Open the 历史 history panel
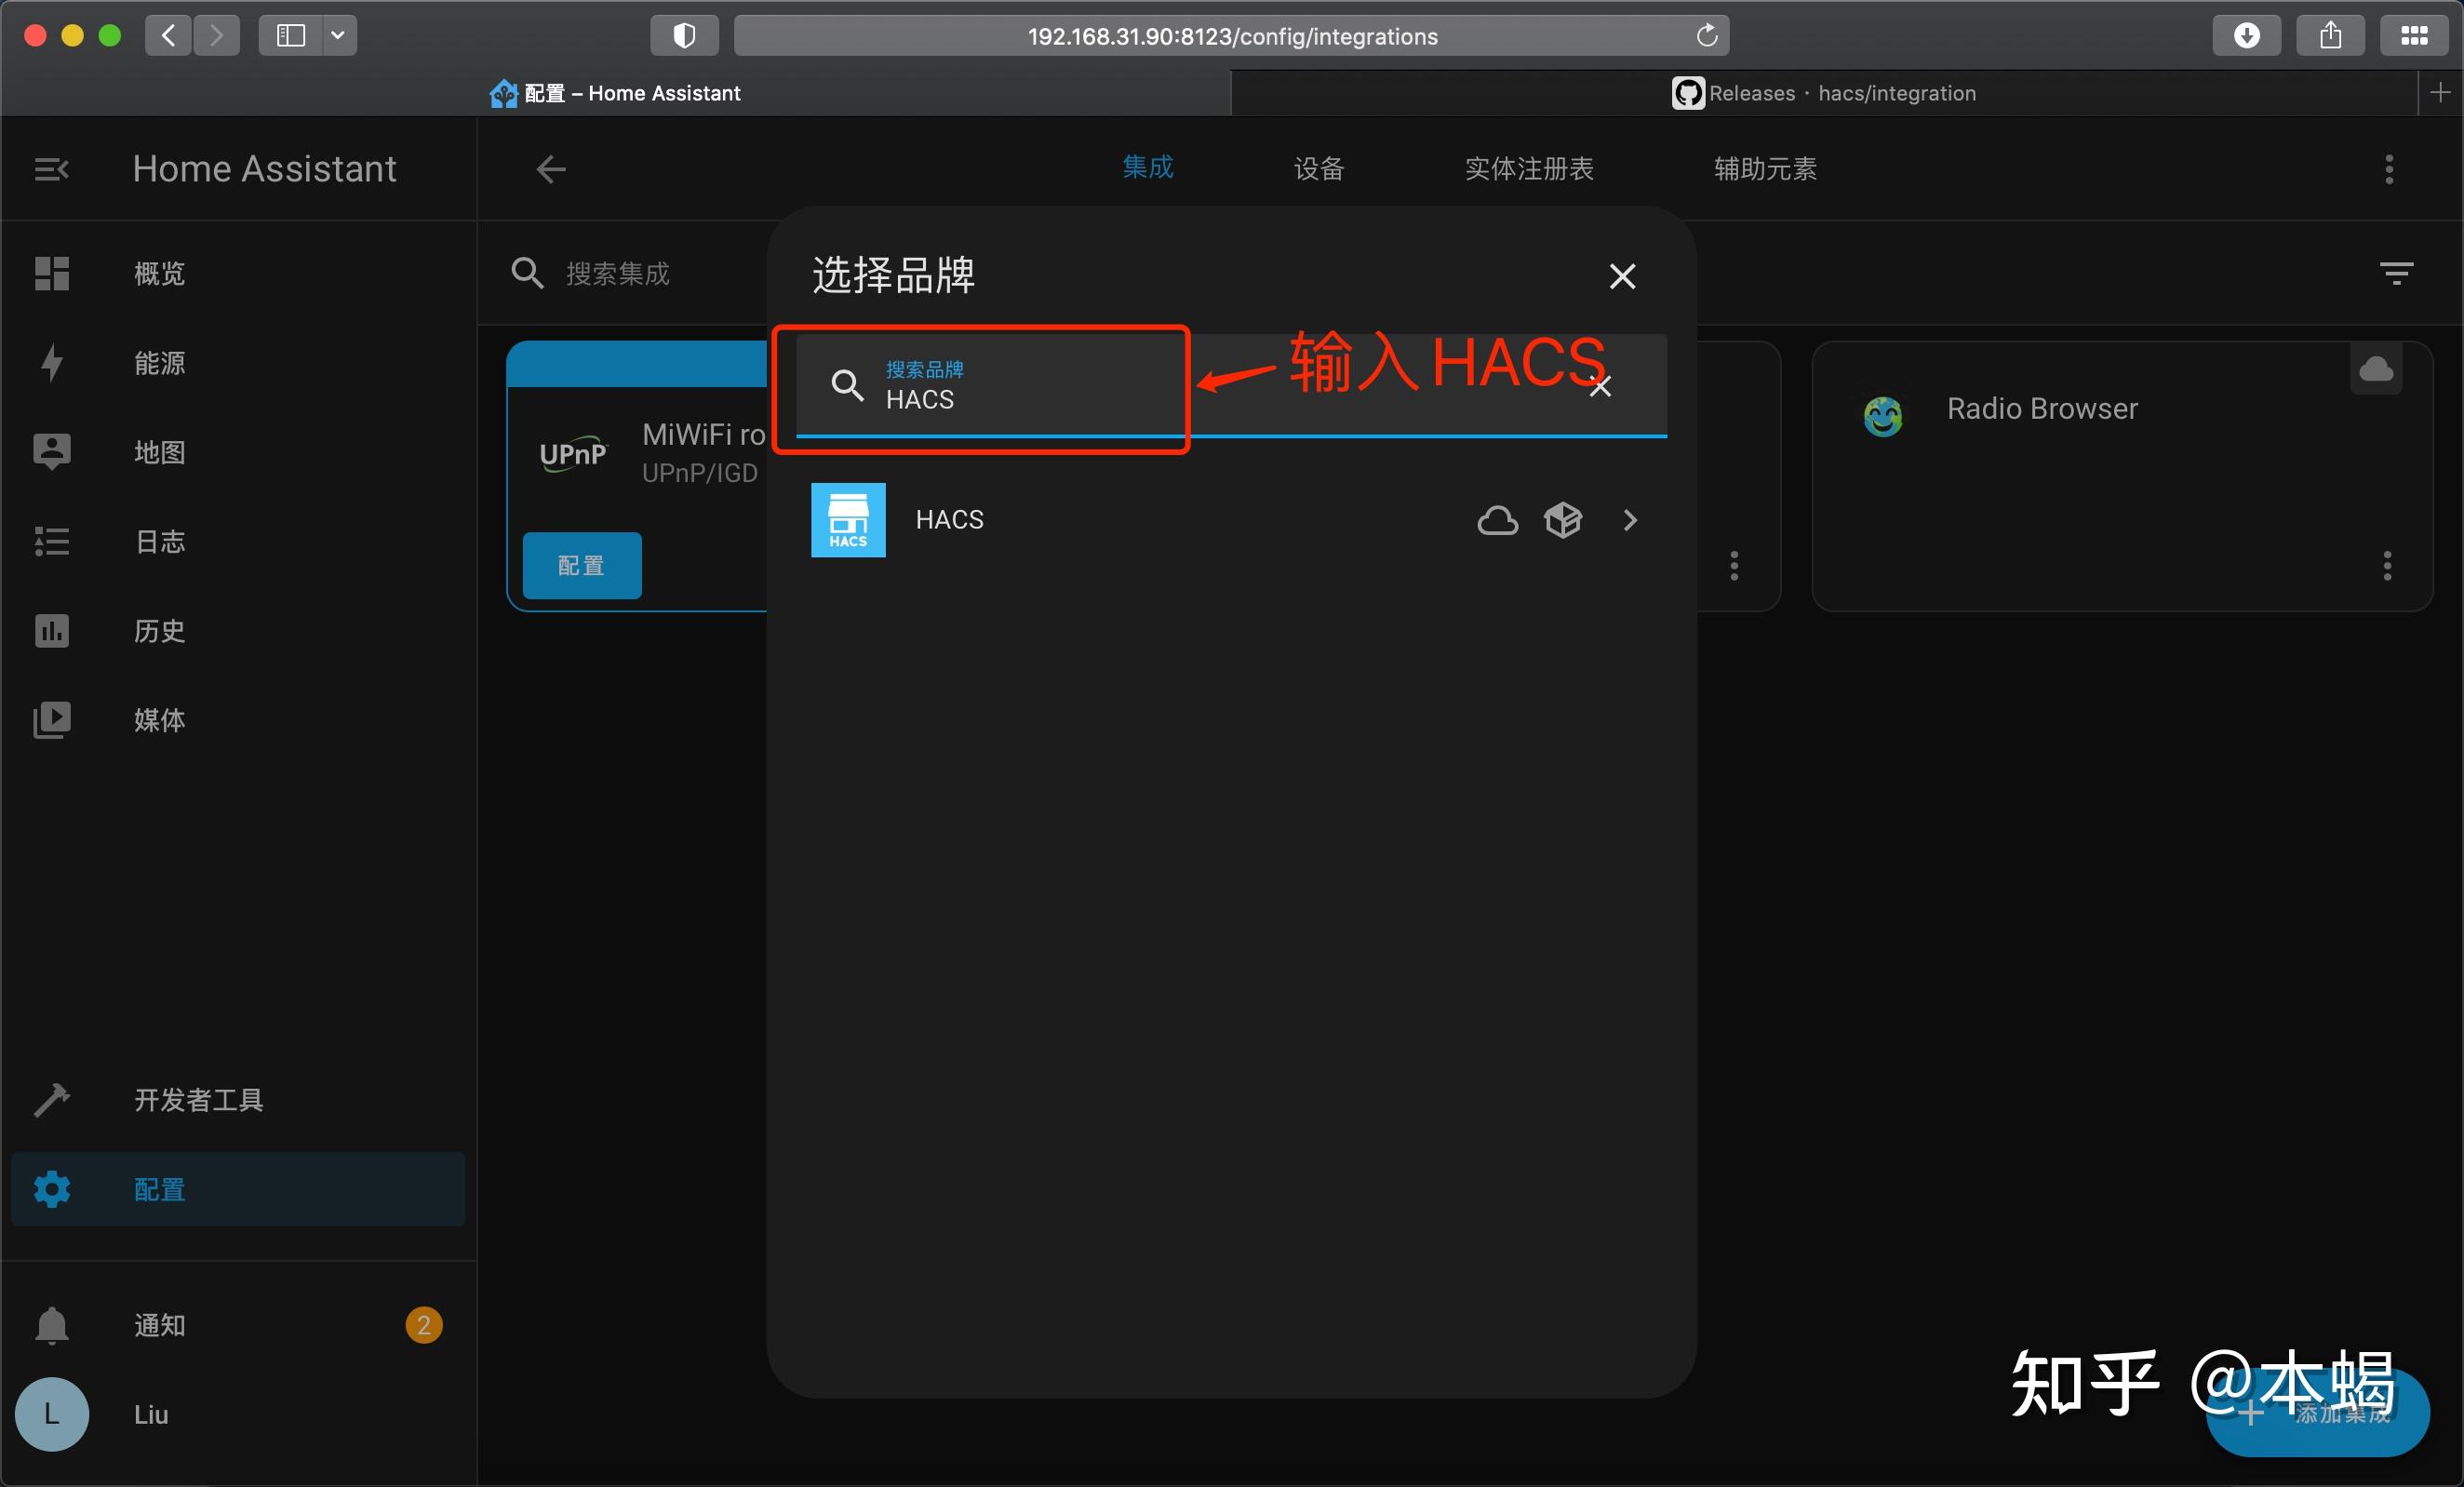The width and height of the screenshot is (2464, 1487). 158,630
